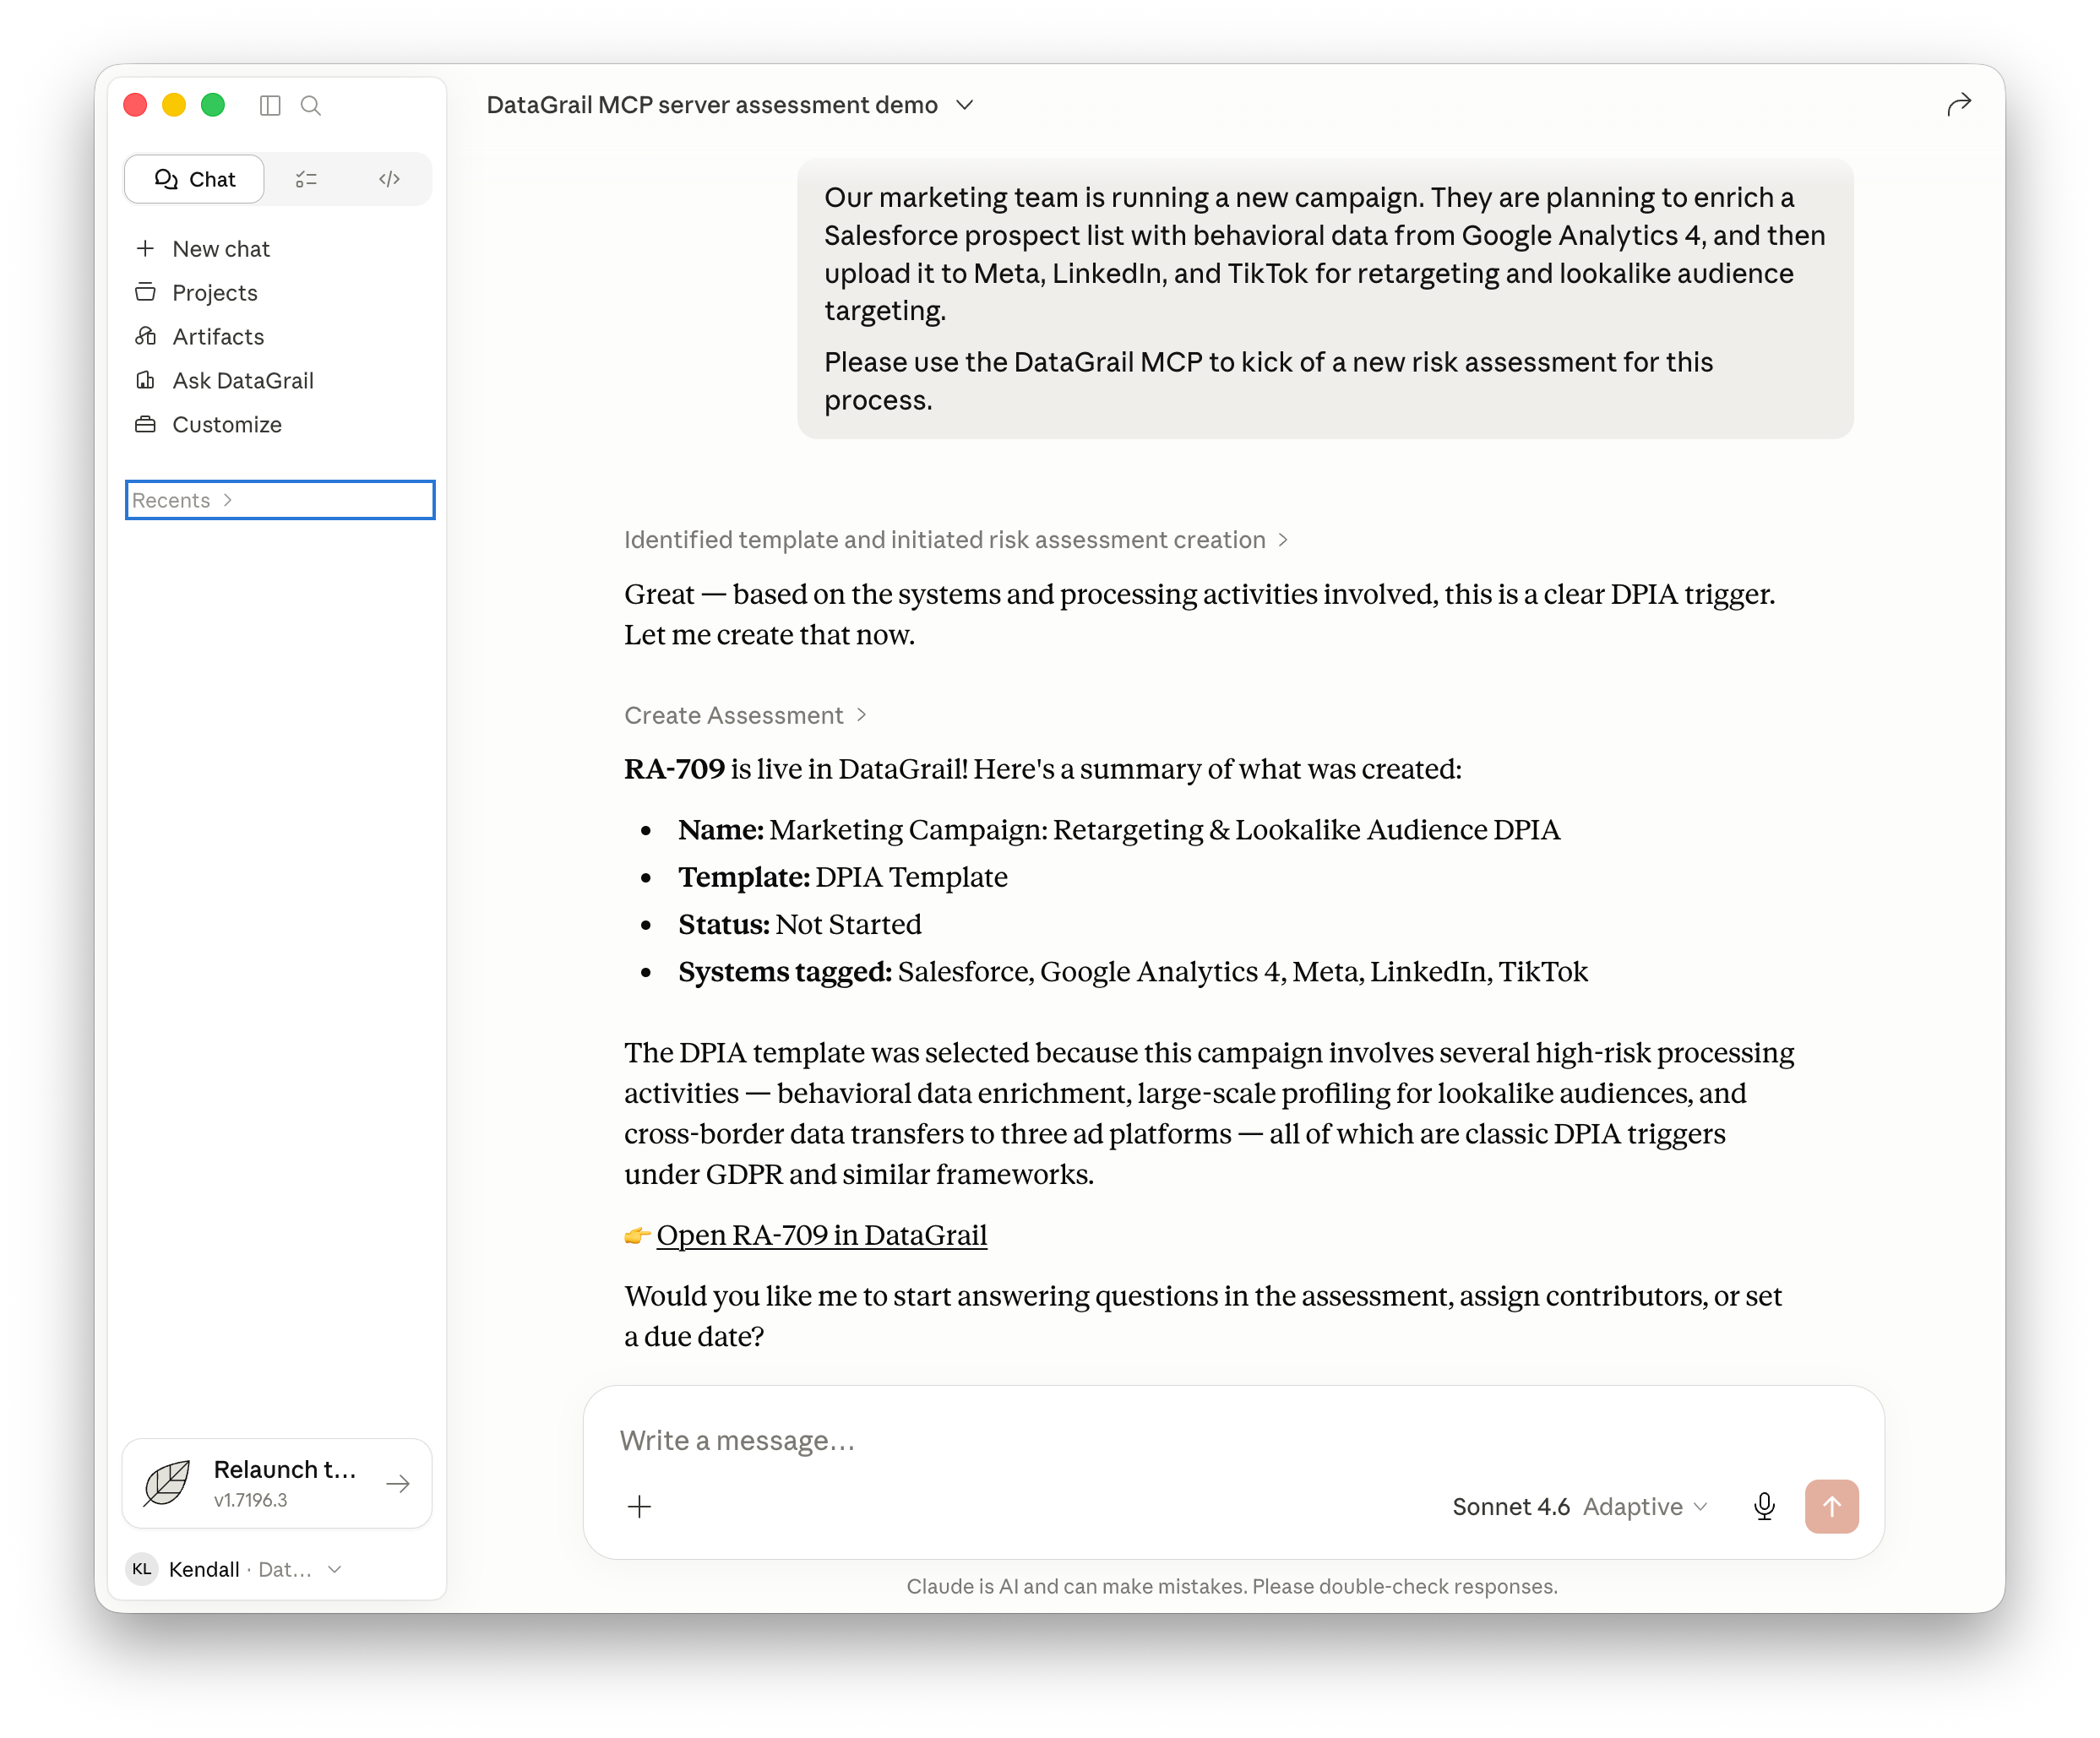Screen dimensions: 2100x1738
Task: Click the Customize briefcase icon
Action: tap(145, 424)
